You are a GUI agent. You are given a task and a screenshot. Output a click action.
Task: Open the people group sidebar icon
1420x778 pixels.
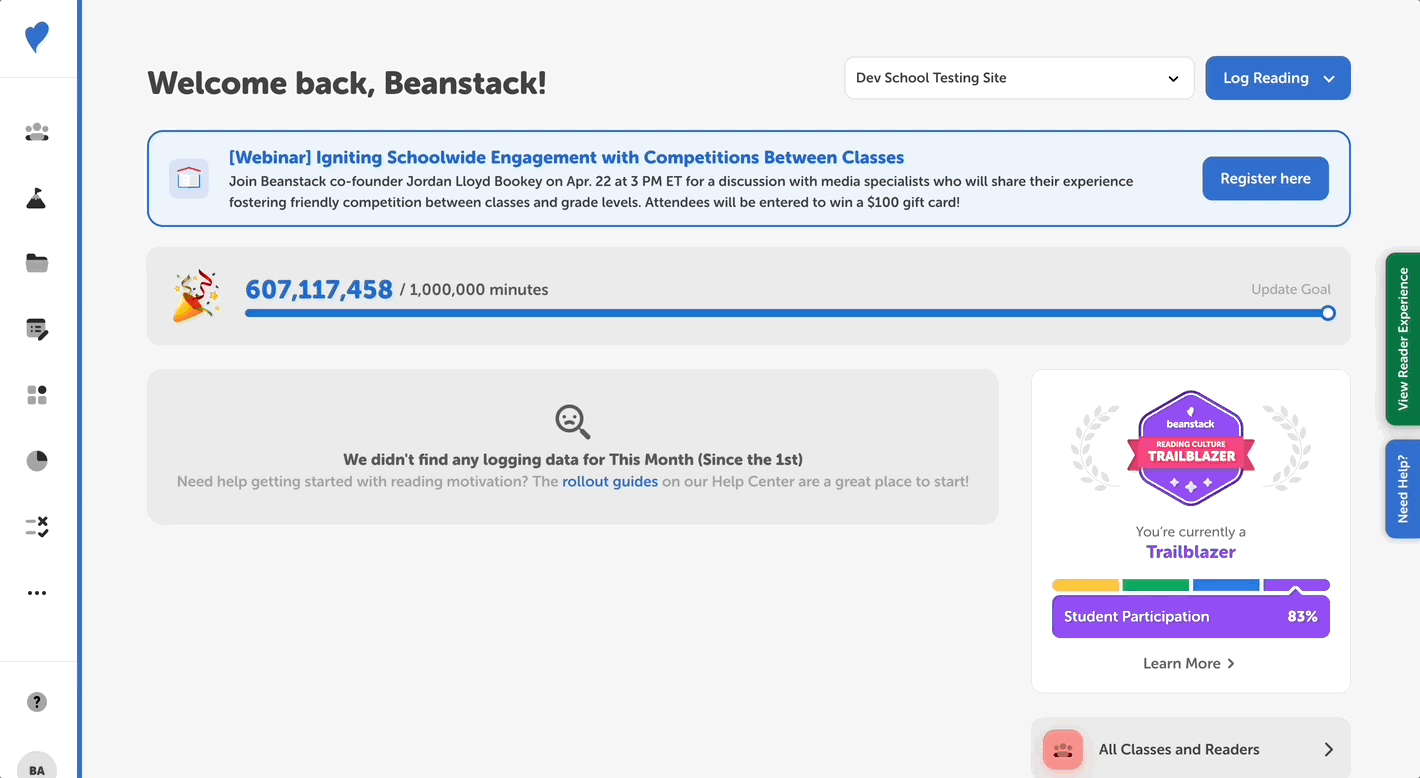[37, 132]
